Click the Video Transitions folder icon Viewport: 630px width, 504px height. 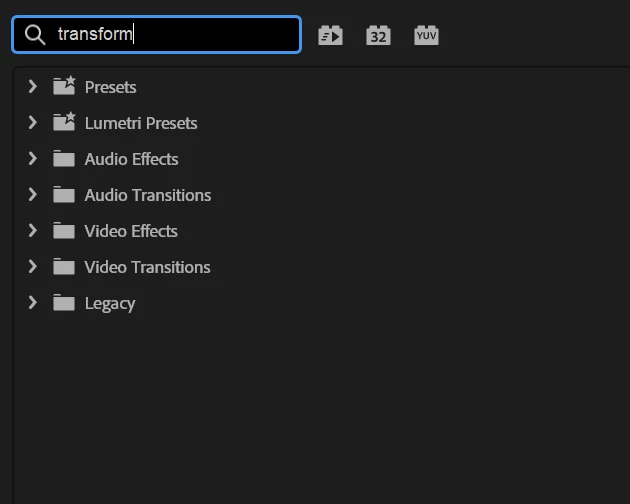(x=64, y=267)
